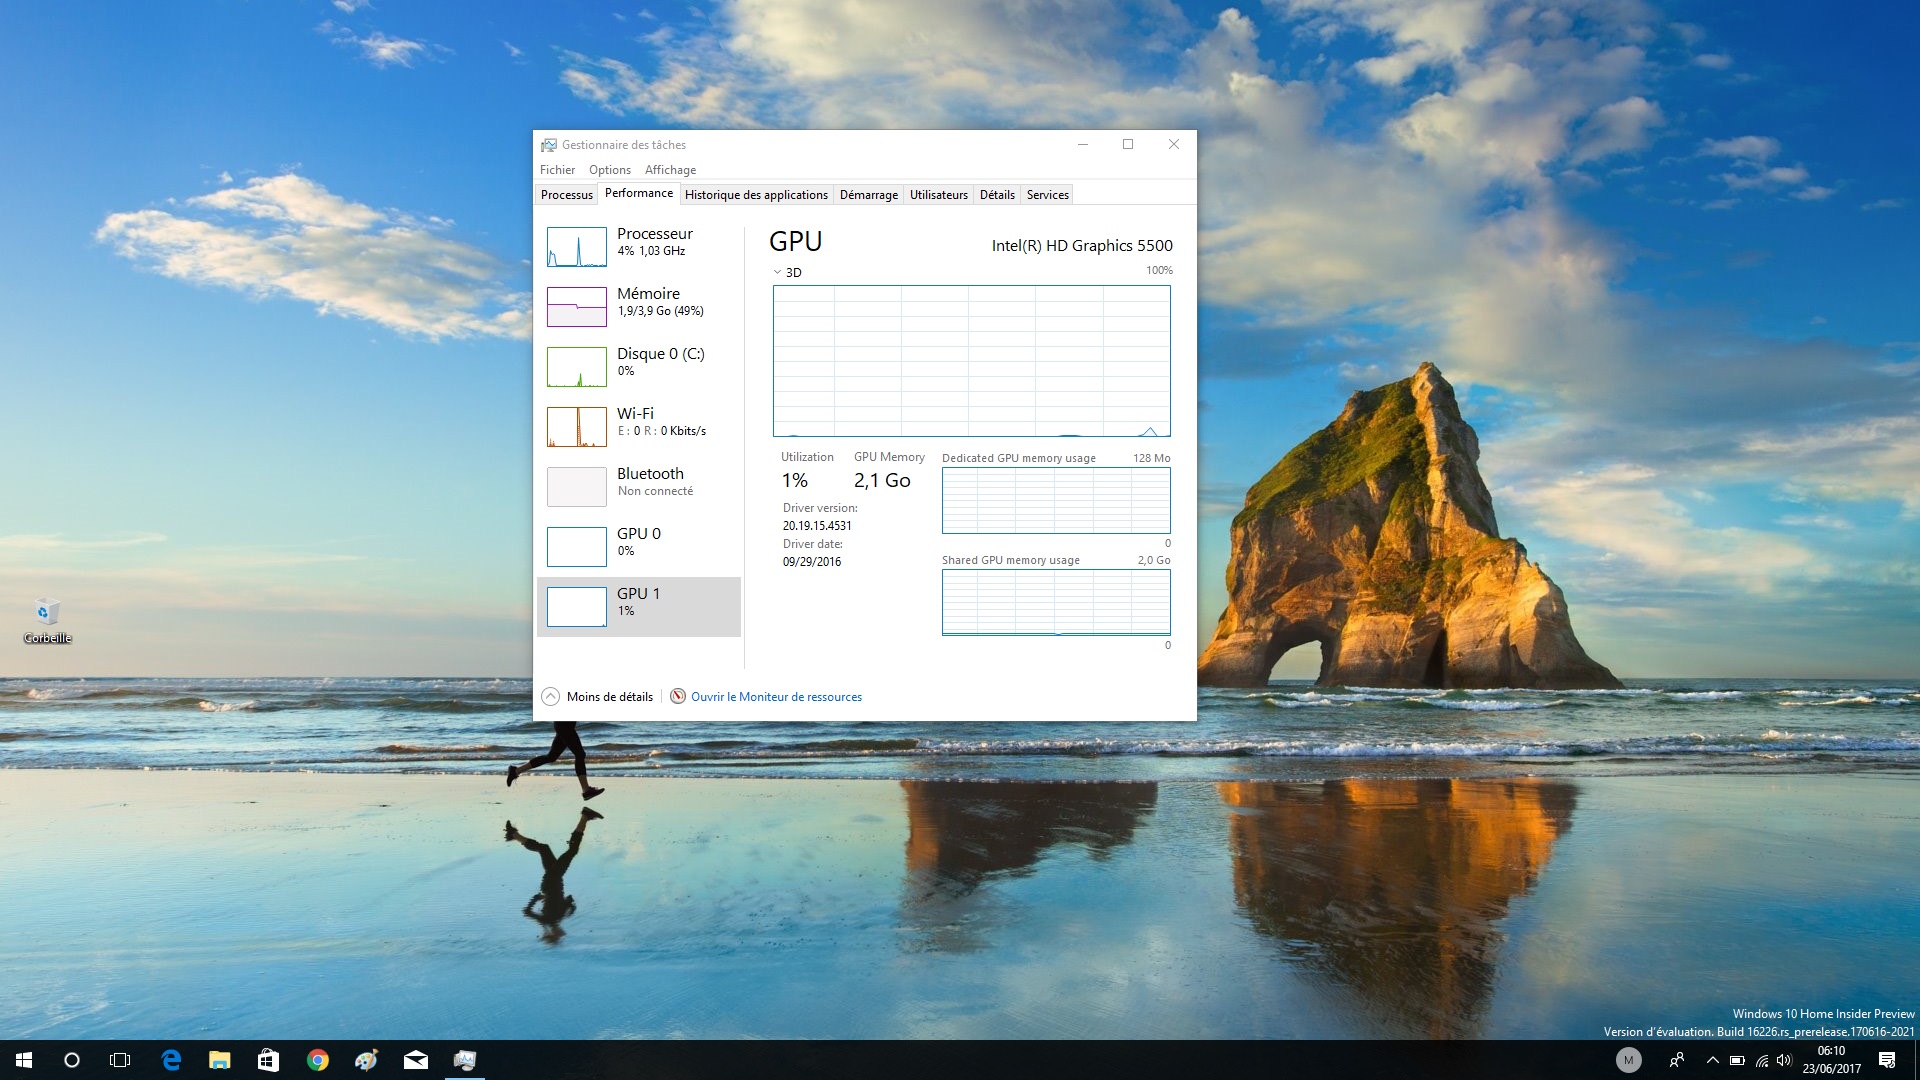Select the GPU 1 monitor

(639, 606)
